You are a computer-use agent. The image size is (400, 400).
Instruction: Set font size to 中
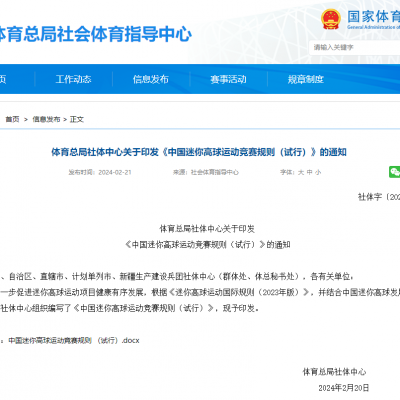pyautogui.click(x=310, y=172)
